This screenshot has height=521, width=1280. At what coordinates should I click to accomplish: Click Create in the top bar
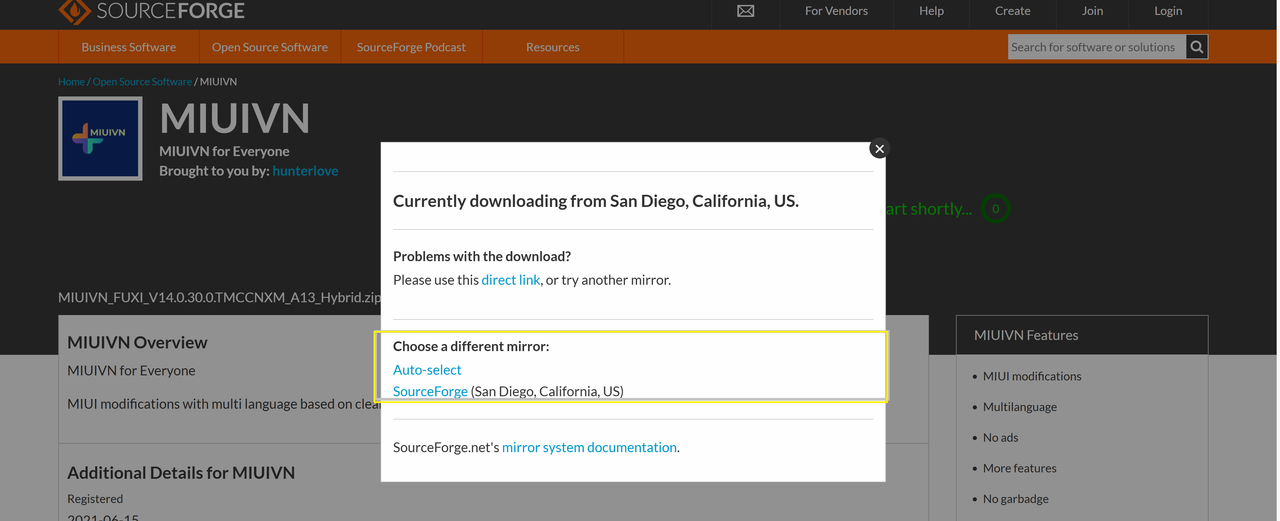[1012, 11]
